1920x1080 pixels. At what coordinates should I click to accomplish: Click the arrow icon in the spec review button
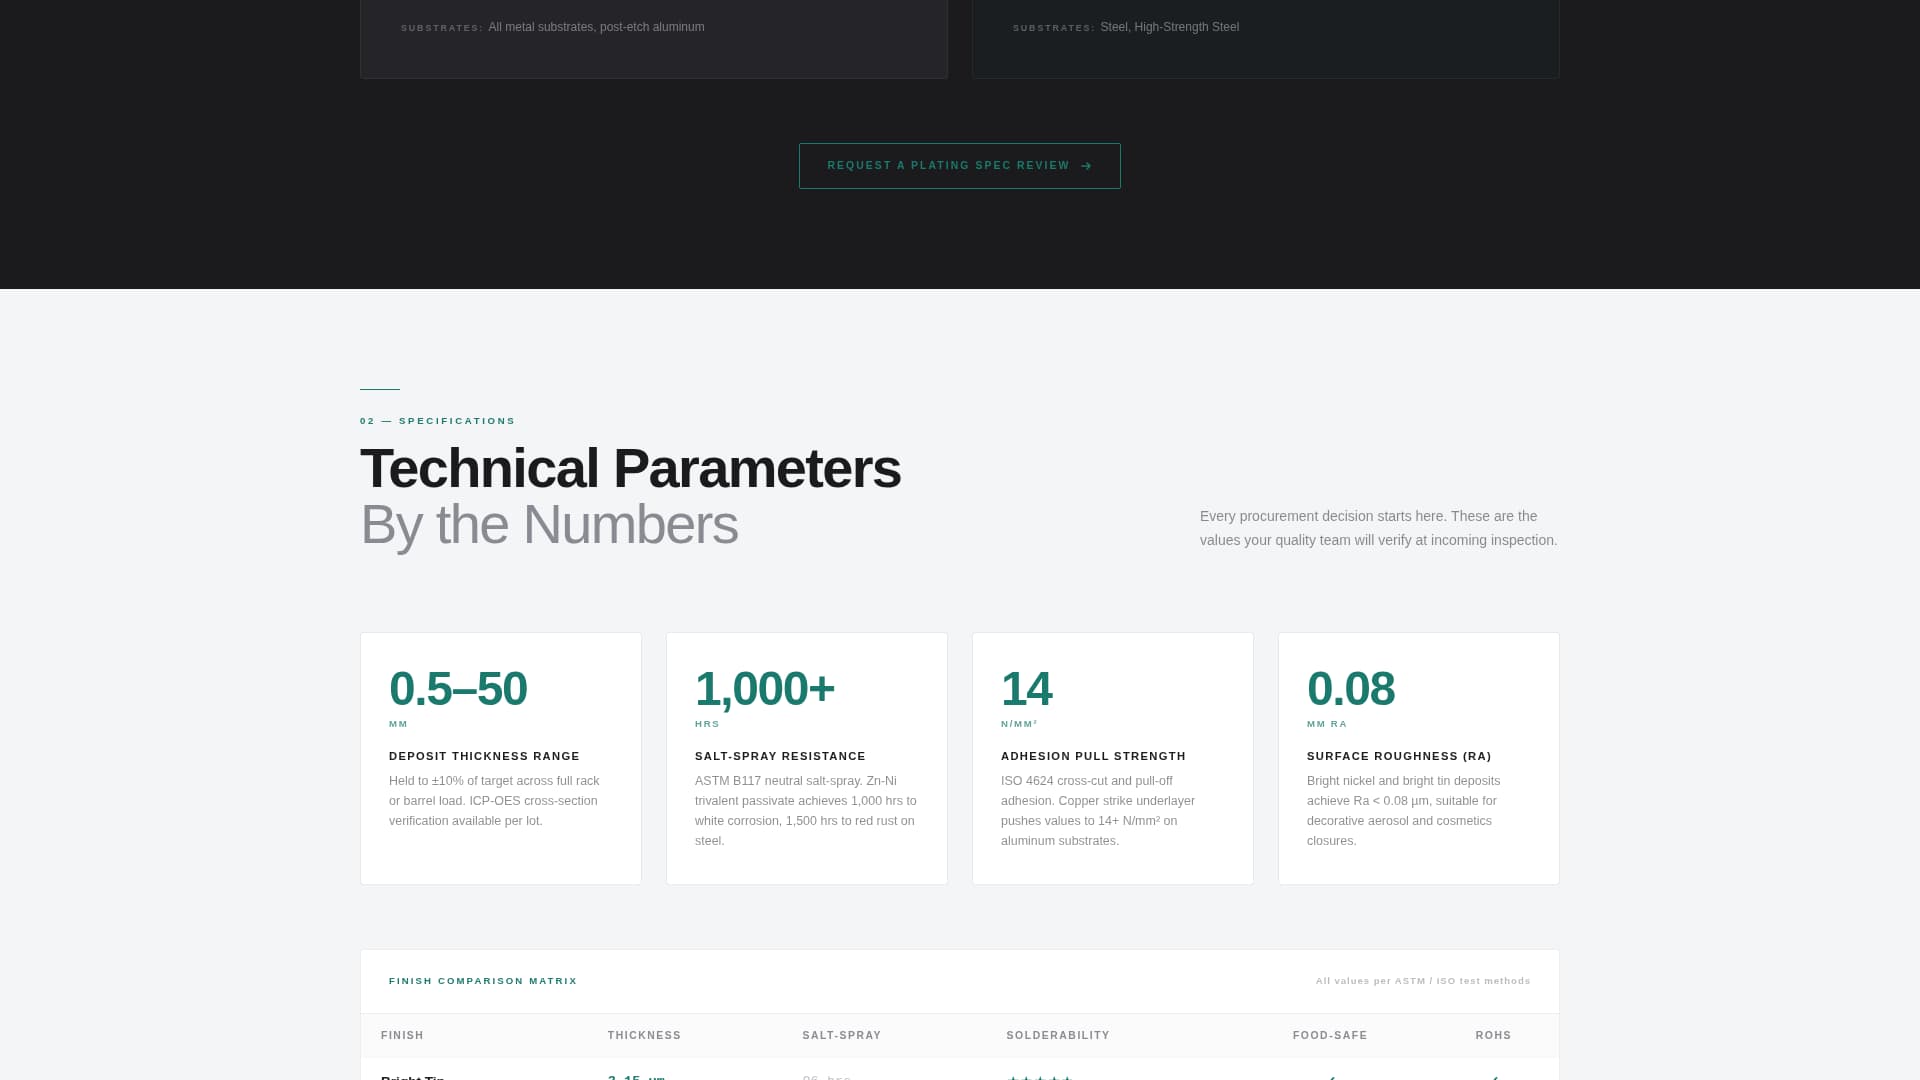pos(1085,166)
